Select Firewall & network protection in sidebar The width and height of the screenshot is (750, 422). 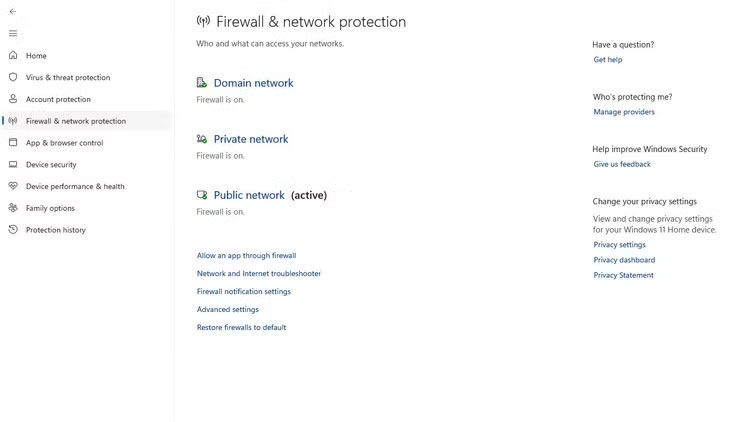[x=75, y=121]
